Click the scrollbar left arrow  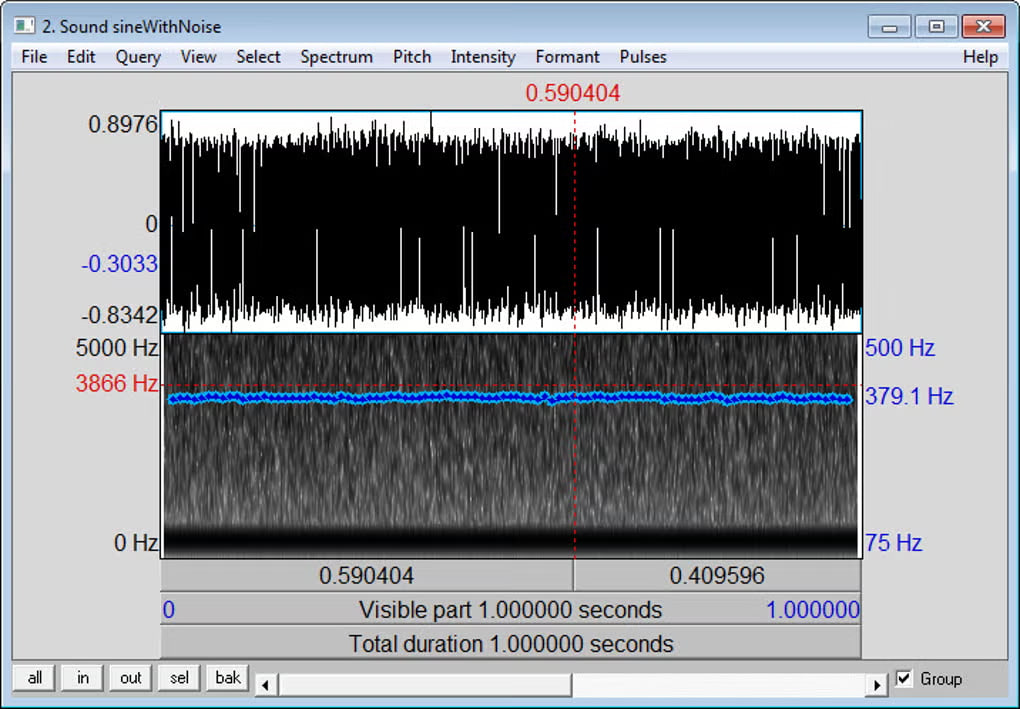point(265,684)
